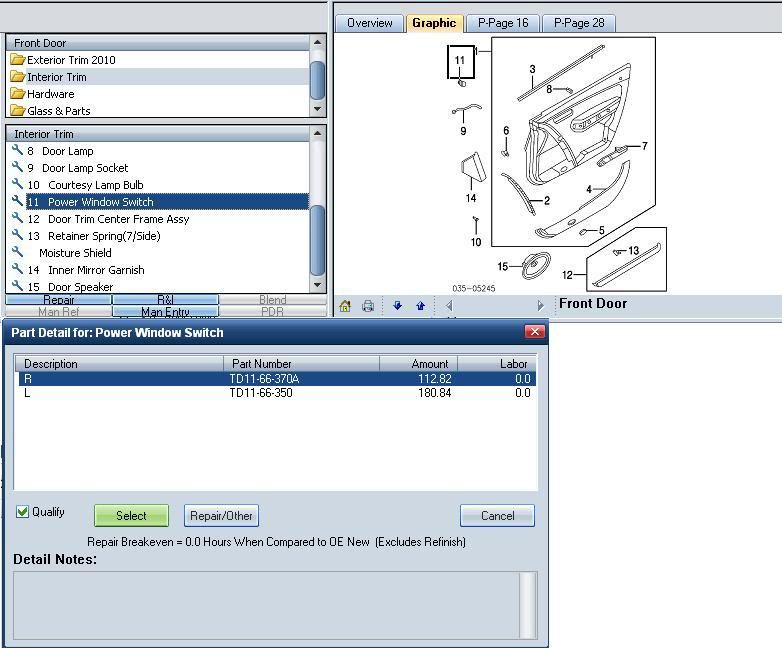Open the P-Page 16 tab
This screenshot has height=648, width=782.
click(x=503, y=23)
